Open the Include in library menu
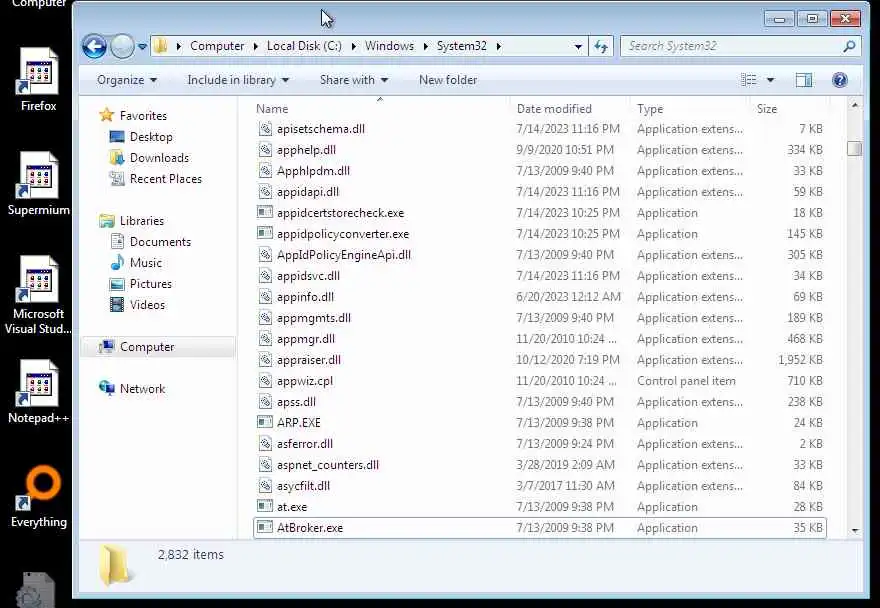 pos(238,80)
